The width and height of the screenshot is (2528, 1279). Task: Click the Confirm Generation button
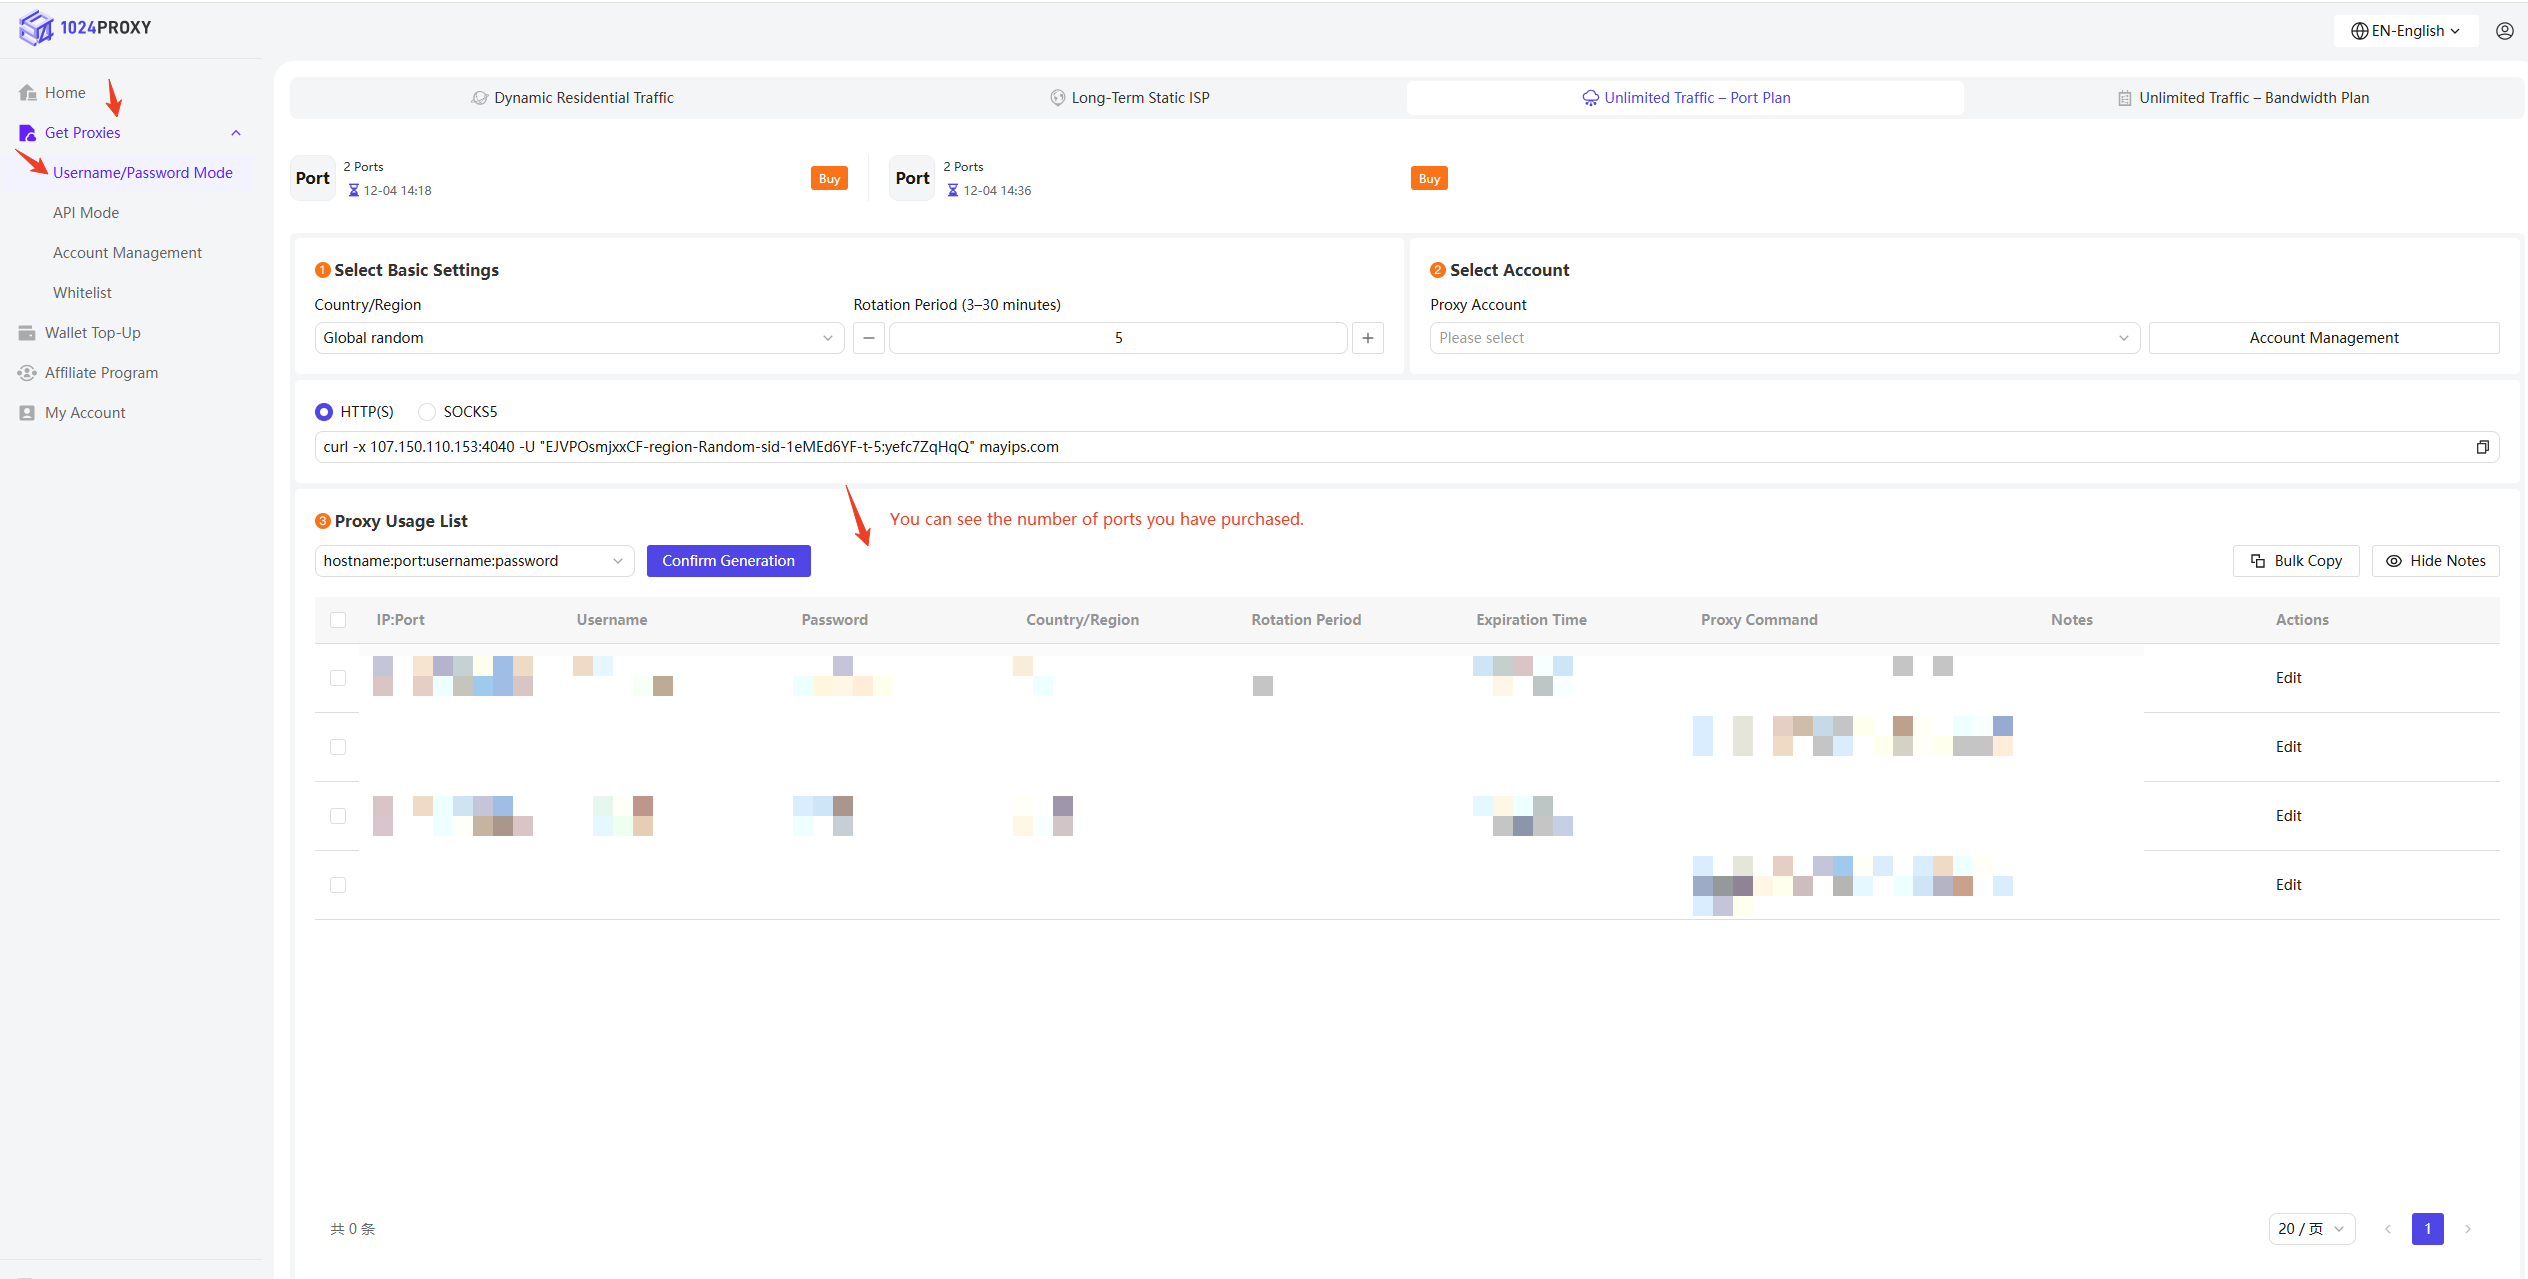click(728, 561)
